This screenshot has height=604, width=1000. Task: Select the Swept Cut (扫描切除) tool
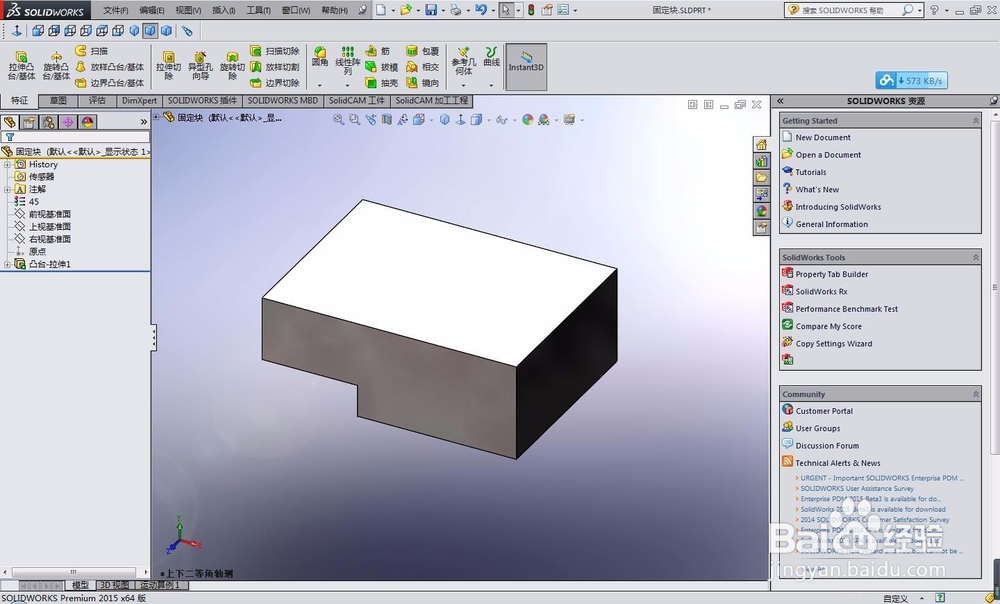point(275,51)
